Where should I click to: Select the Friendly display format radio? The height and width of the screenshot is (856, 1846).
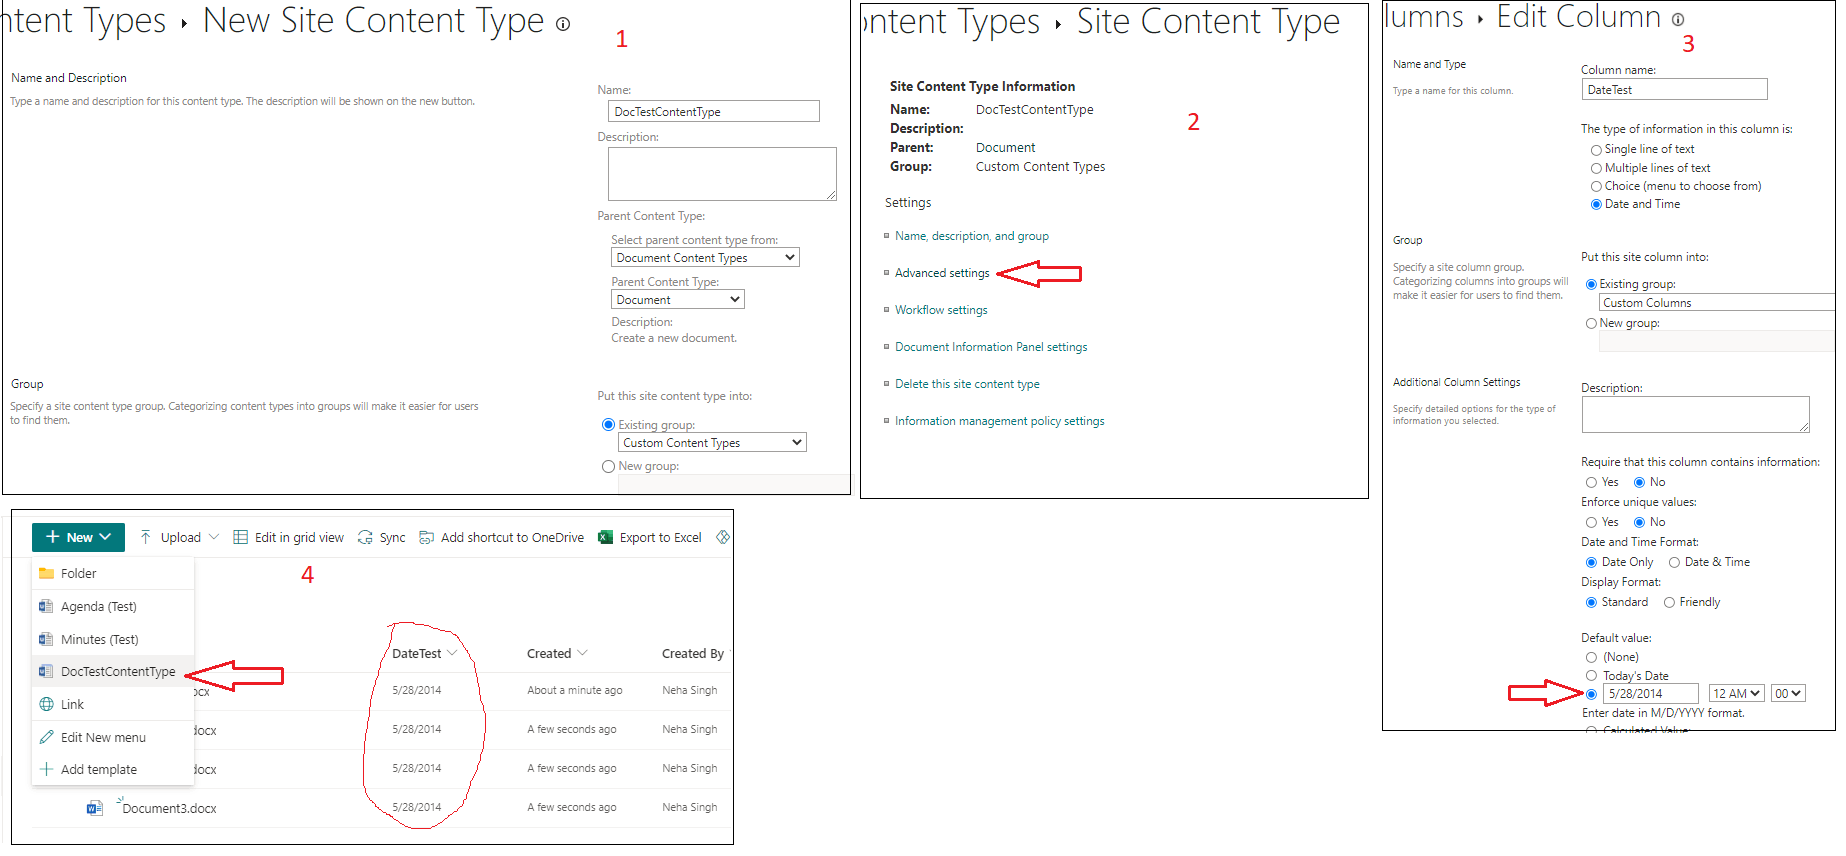[x=1669, y=602]
